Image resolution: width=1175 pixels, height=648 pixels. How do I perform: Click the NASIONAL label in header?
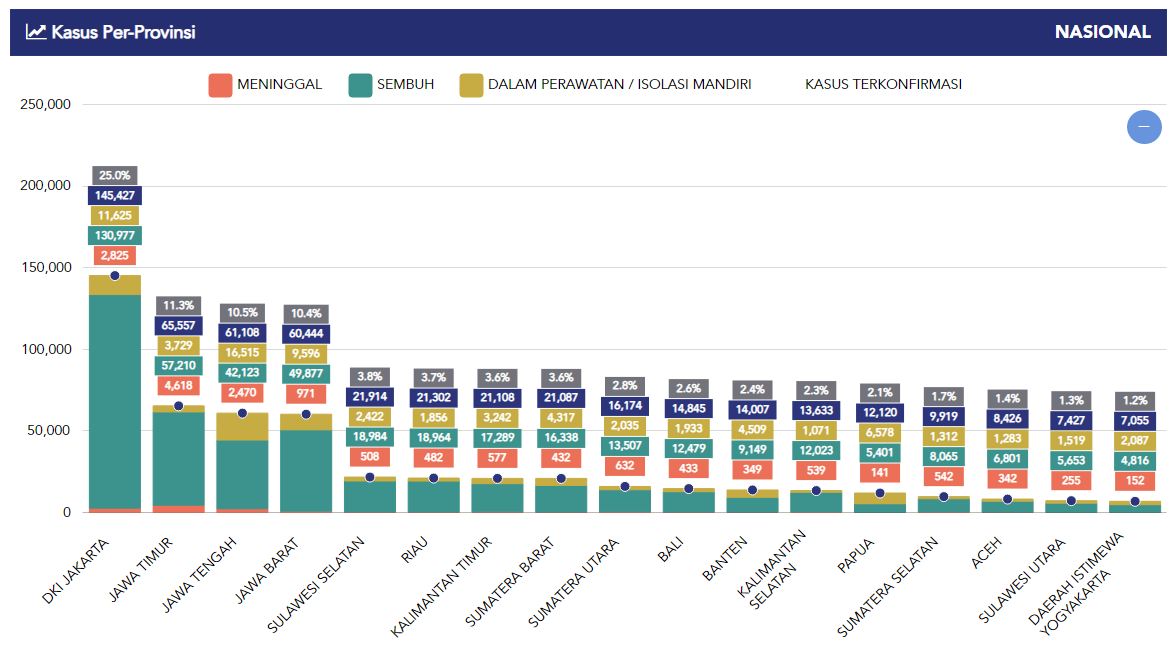[x=1102, y=32]
